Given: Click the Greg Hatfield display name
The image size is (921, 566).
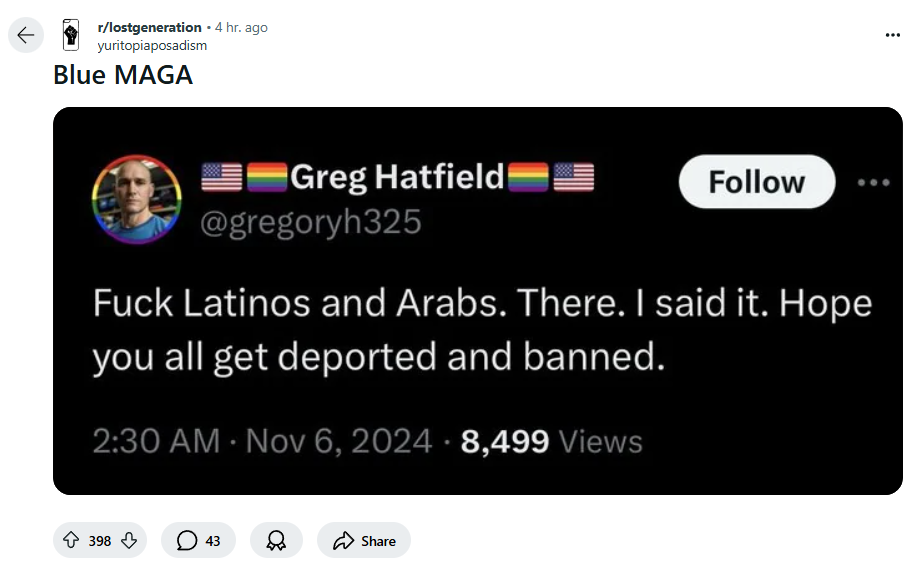Looking at the screenshot, I should pyautogui.click(x=398, y=178).
